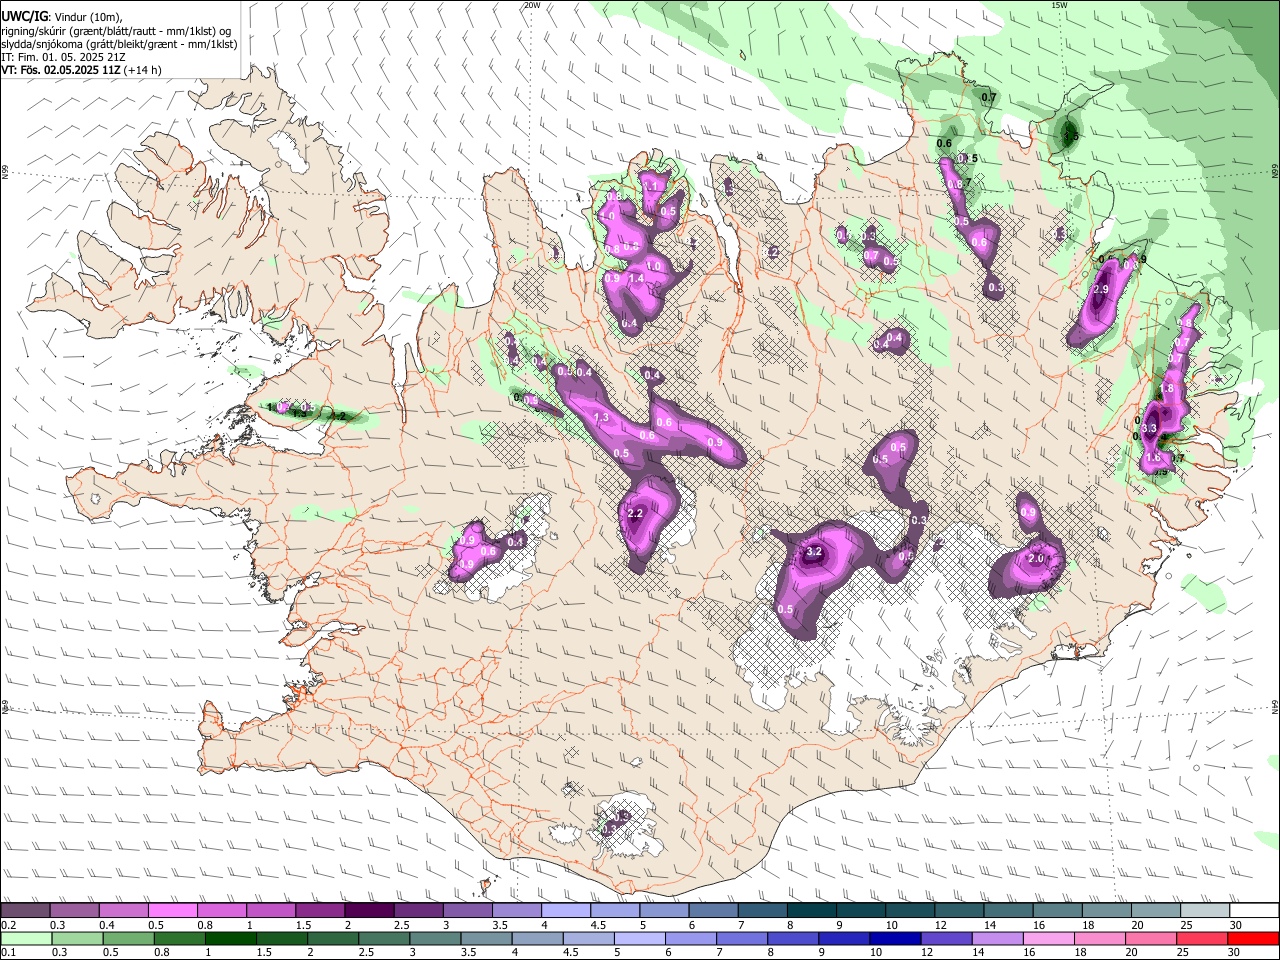This screenshot has height=960, width=1280.
Task: Click the top-row swatch between 1 and 1.5
Action: click(x=271, y=910)
